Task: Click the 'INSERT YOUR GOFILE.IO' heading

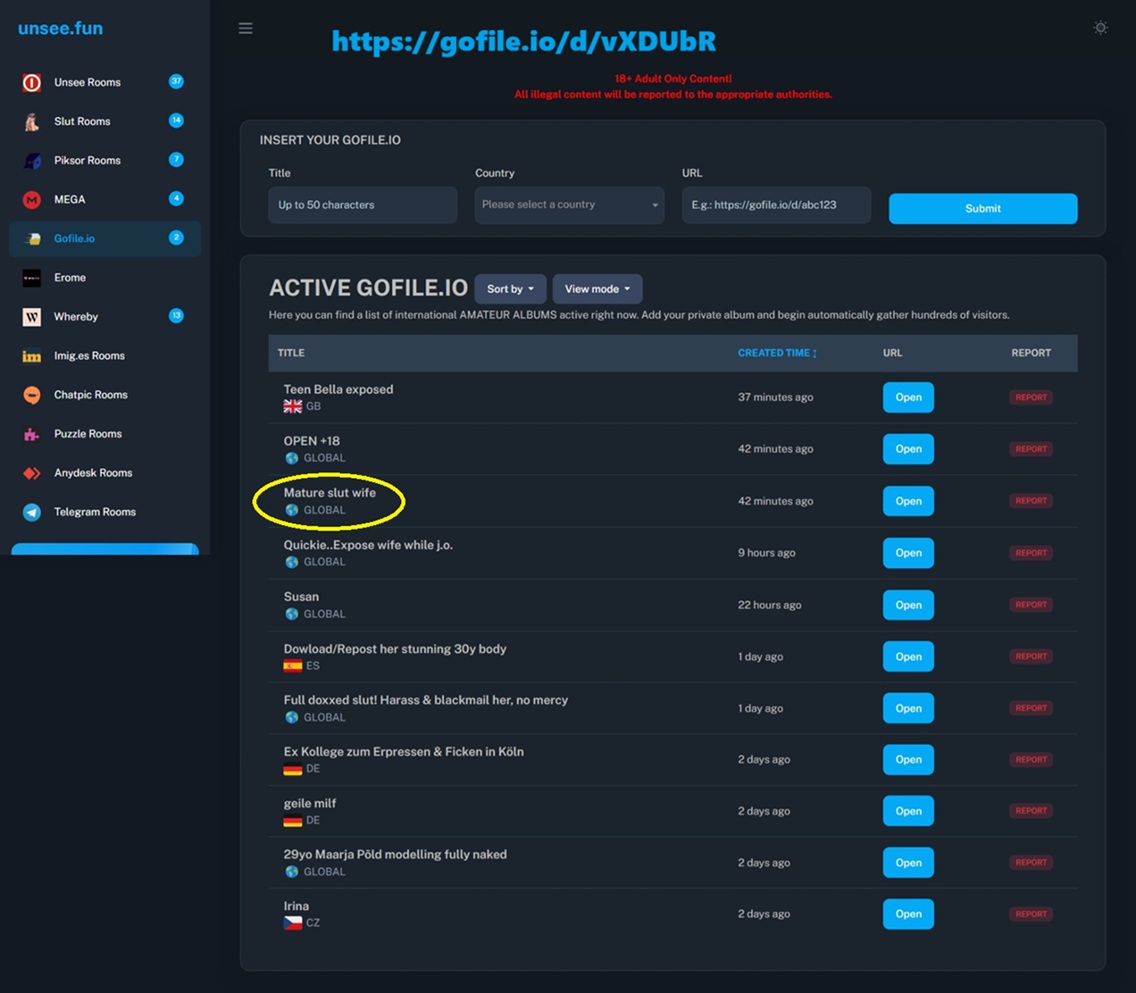Action: click(x=330, y=141)
